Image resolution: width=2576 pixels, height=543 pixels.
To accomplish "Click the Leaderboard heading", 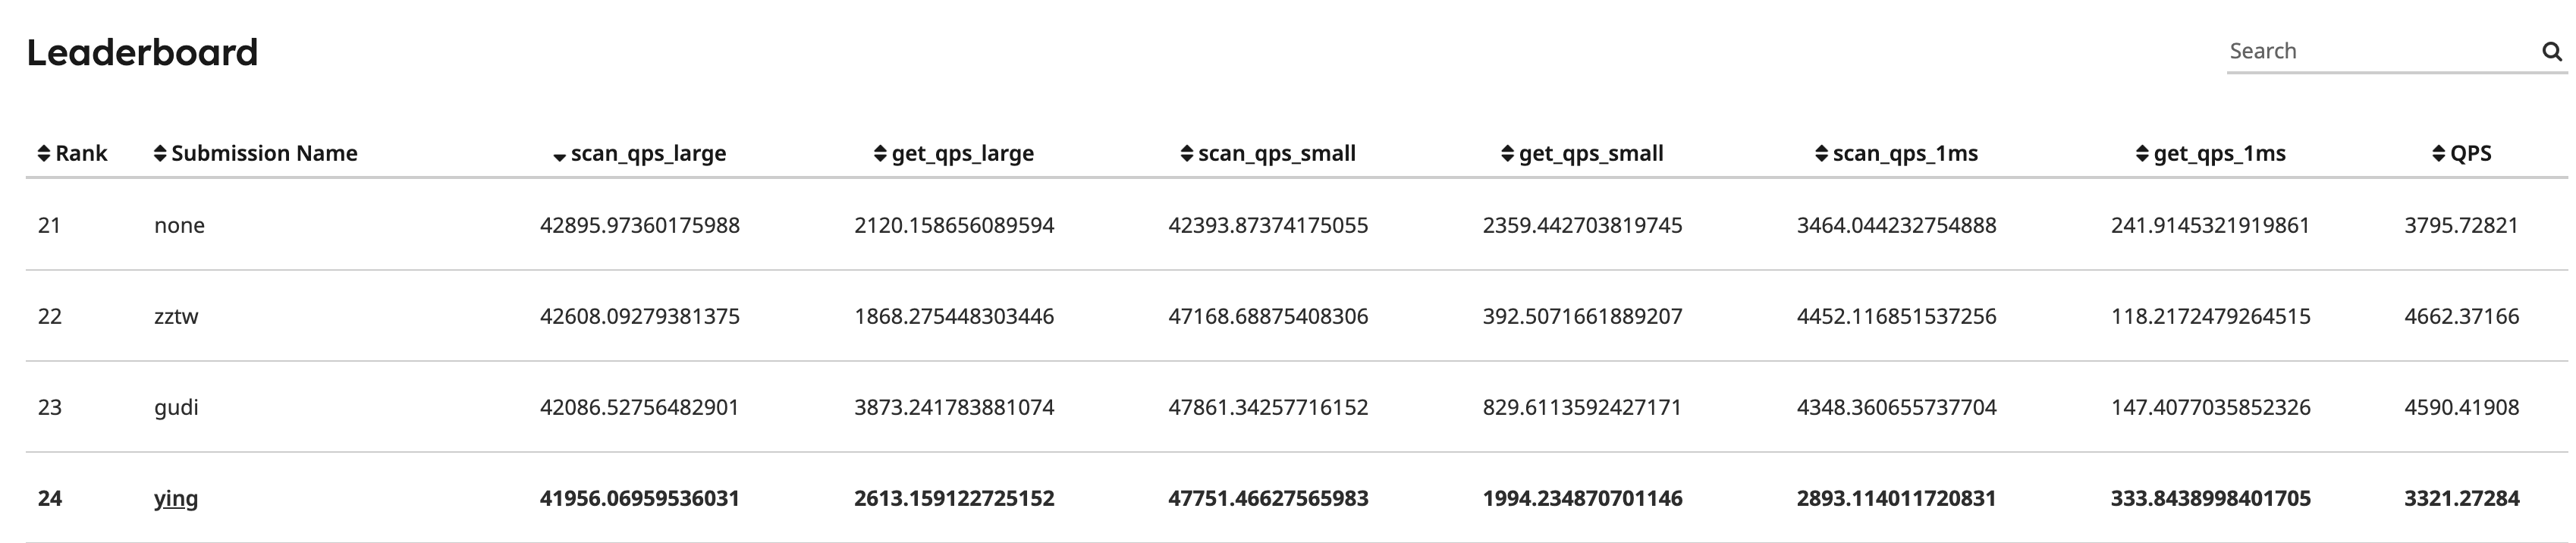I will (142, 52).
